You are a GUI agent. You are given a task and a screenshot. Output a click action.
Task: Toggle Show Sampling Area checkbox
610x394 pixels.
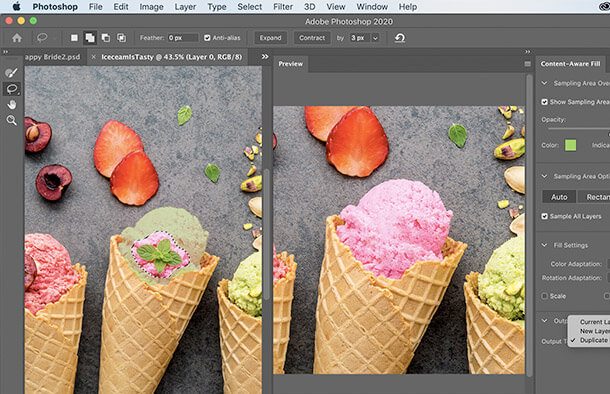point(545,102)
